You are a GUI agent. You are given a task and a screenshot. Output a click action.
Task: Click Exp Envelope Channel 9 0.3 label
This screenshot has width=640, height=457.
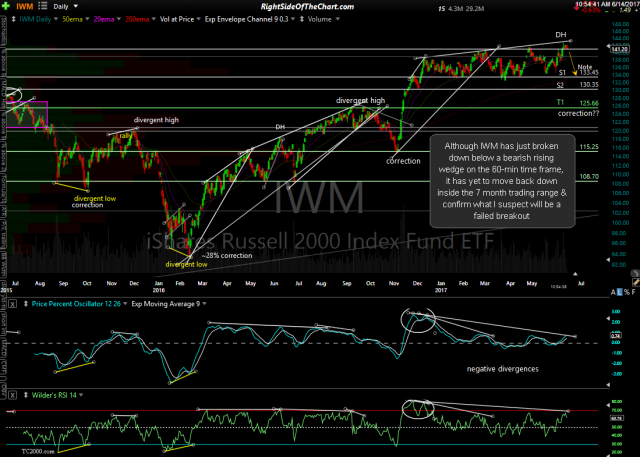(x=246, y=19)
